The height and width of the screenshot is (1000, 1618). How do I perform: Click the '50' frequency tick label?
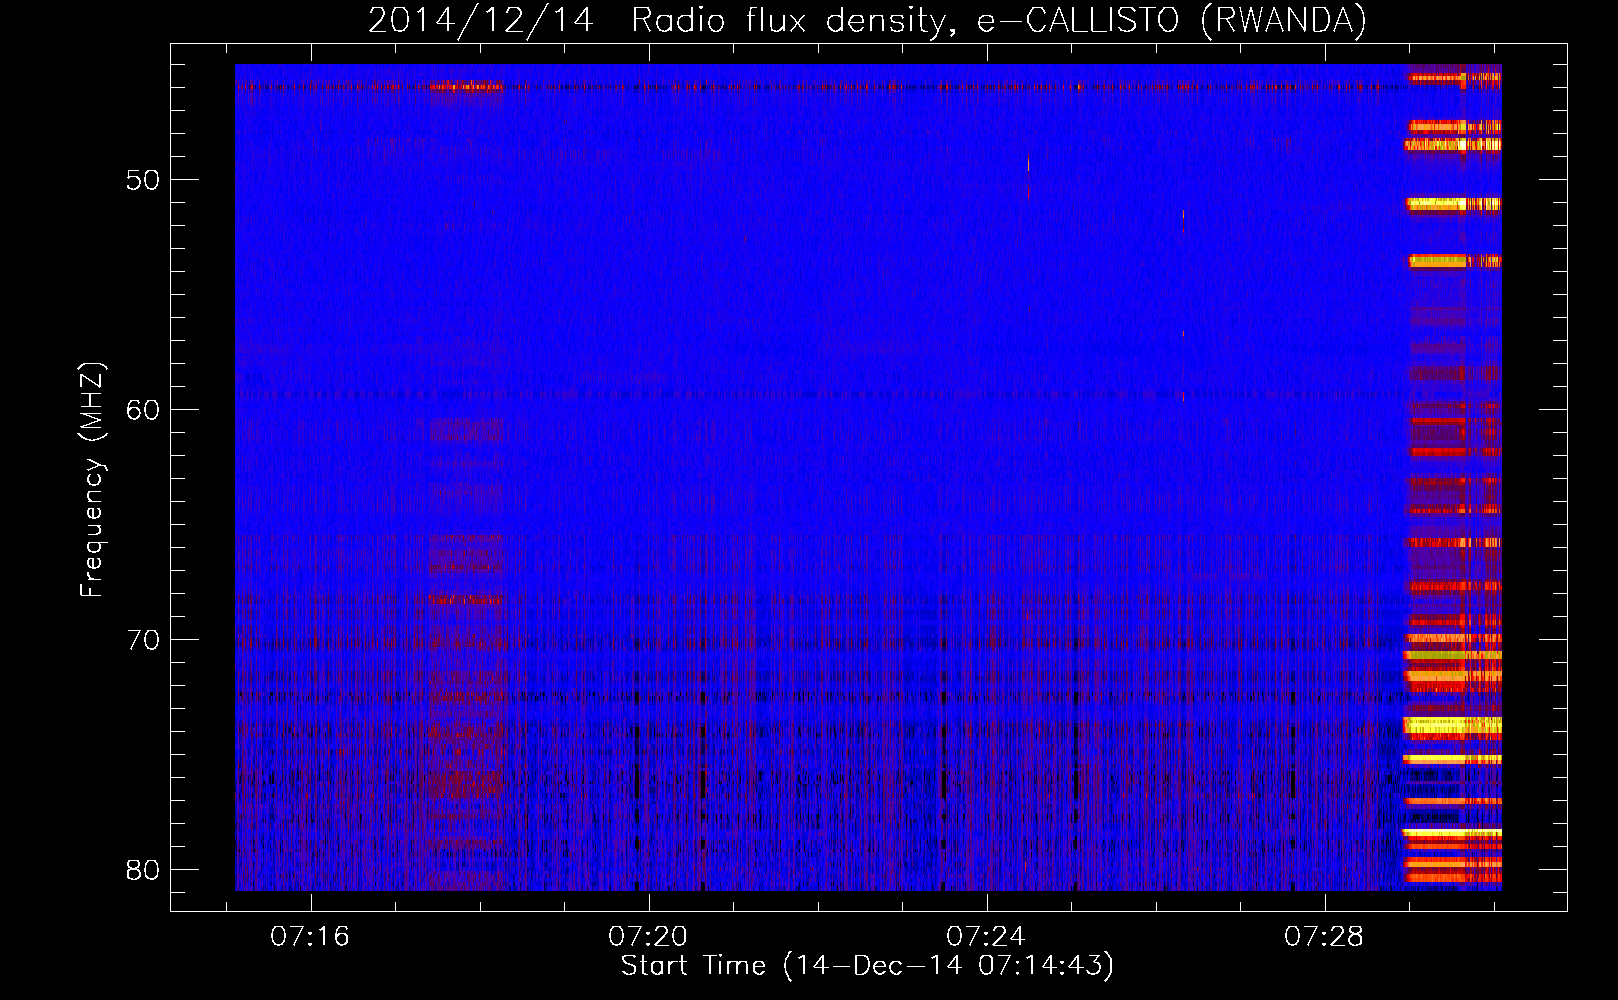pyautogui.click(x=143, y=181)
